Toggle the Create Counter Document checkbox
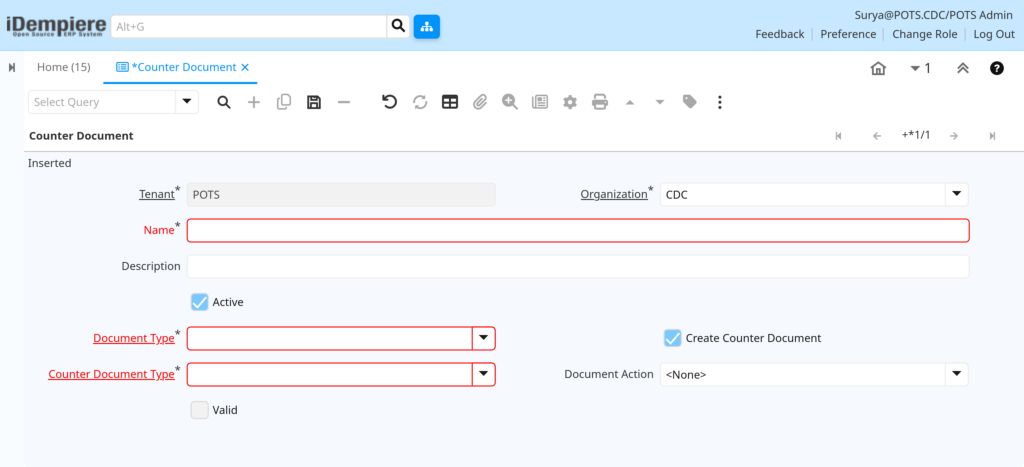Viewport: 1024px width, 467px height. [673, 338]
